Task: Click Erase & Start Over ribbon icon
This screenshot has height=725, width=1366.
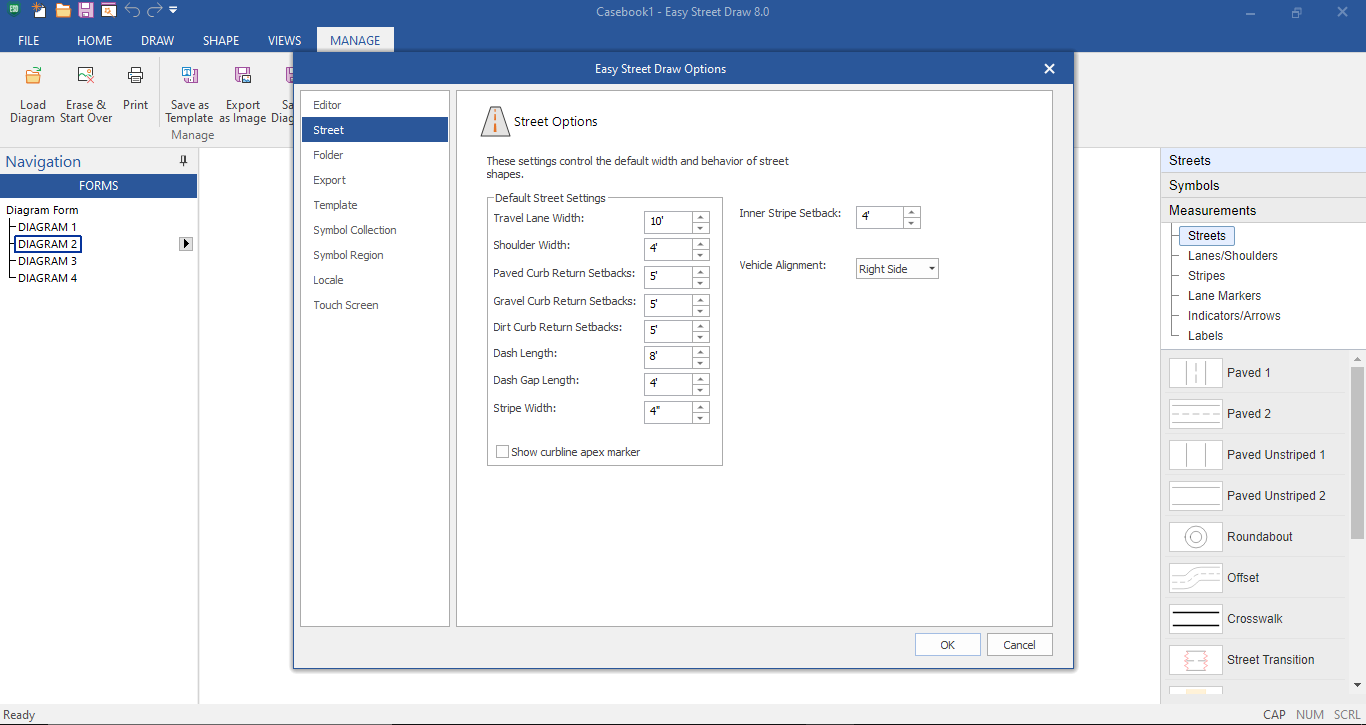Action: point(86,75)
